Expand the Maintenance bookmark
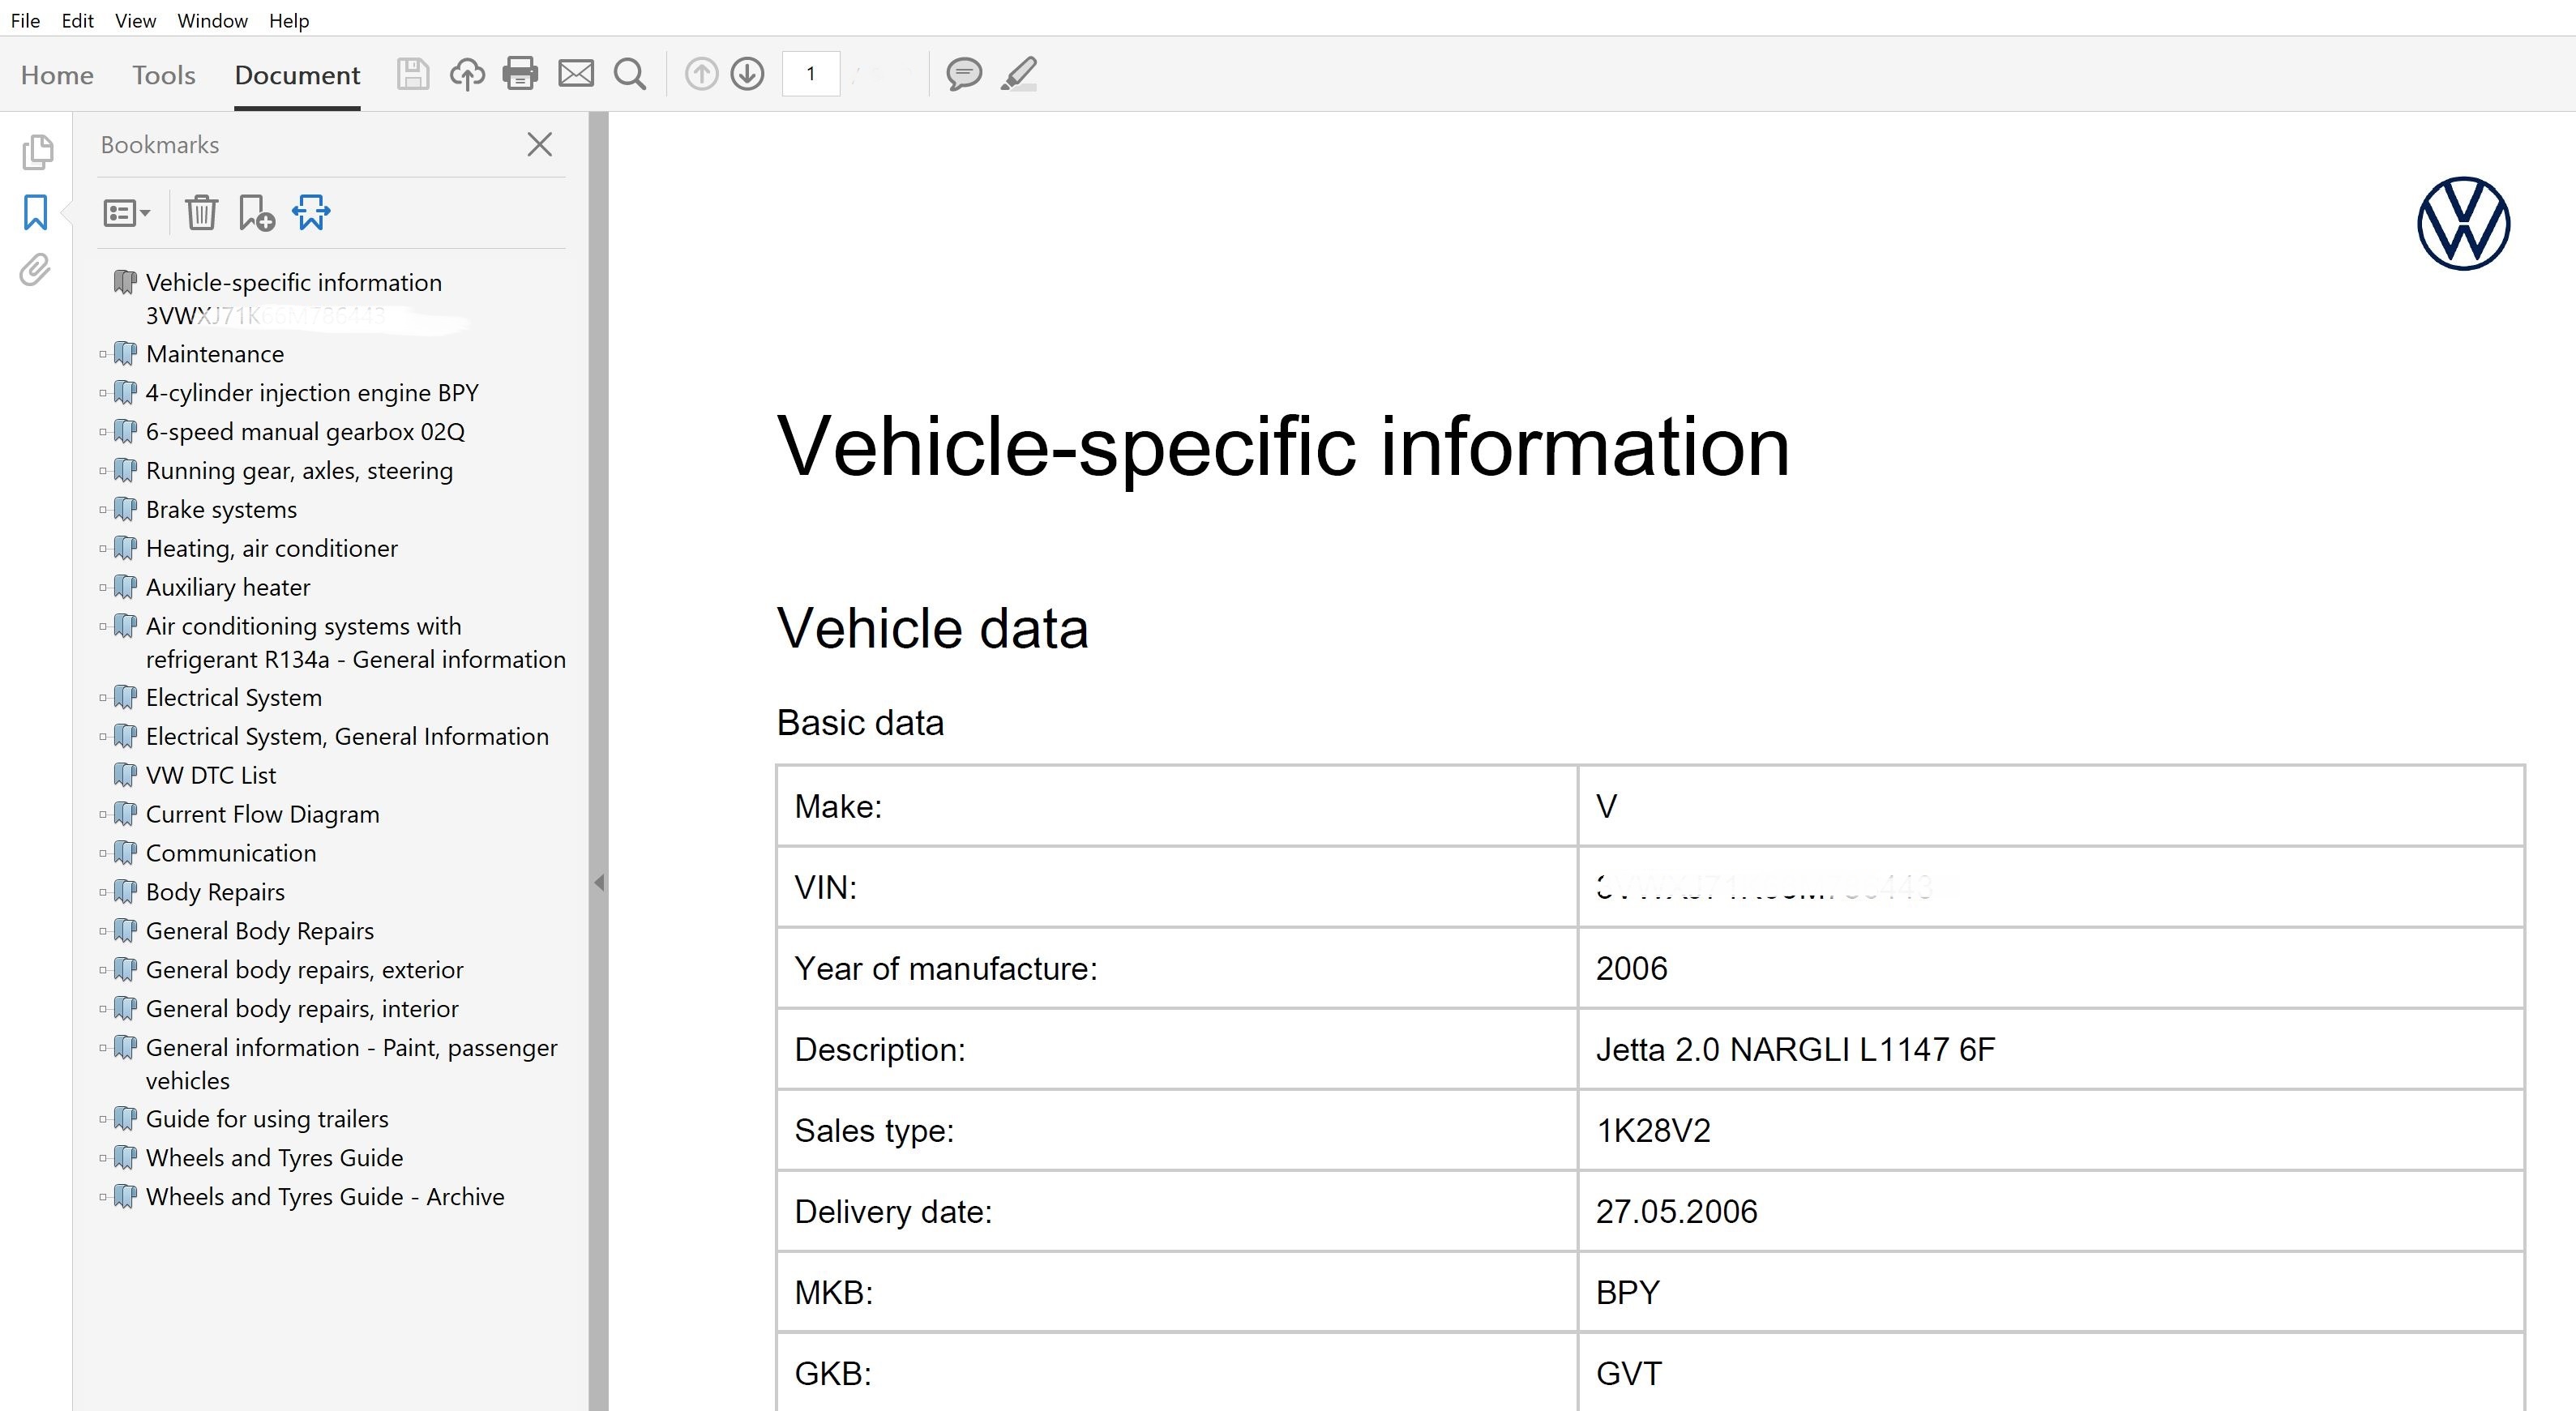Screen dimensions: 2576x1411 (x=103, y=354)
